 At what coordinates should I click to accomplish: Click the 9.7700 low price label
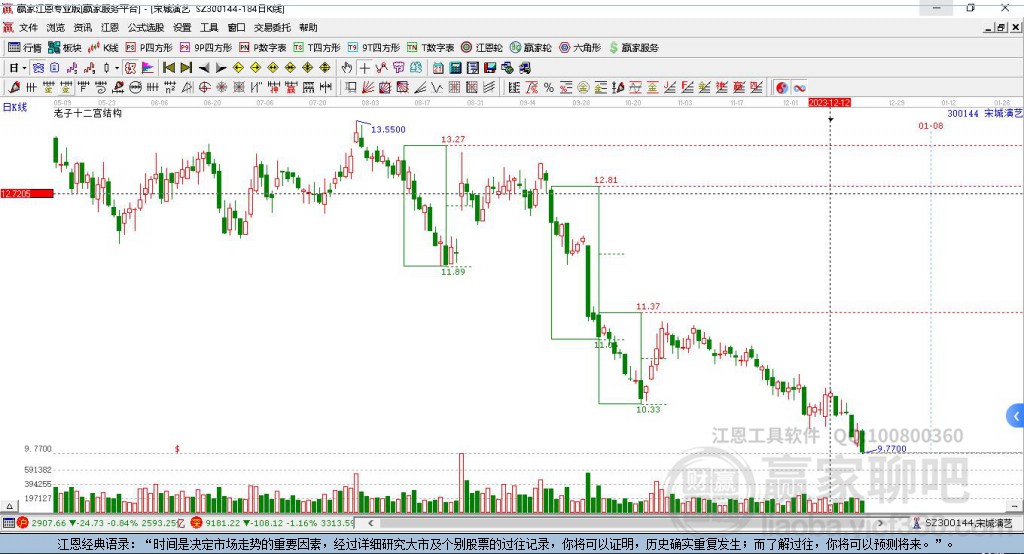click(891, 449)
